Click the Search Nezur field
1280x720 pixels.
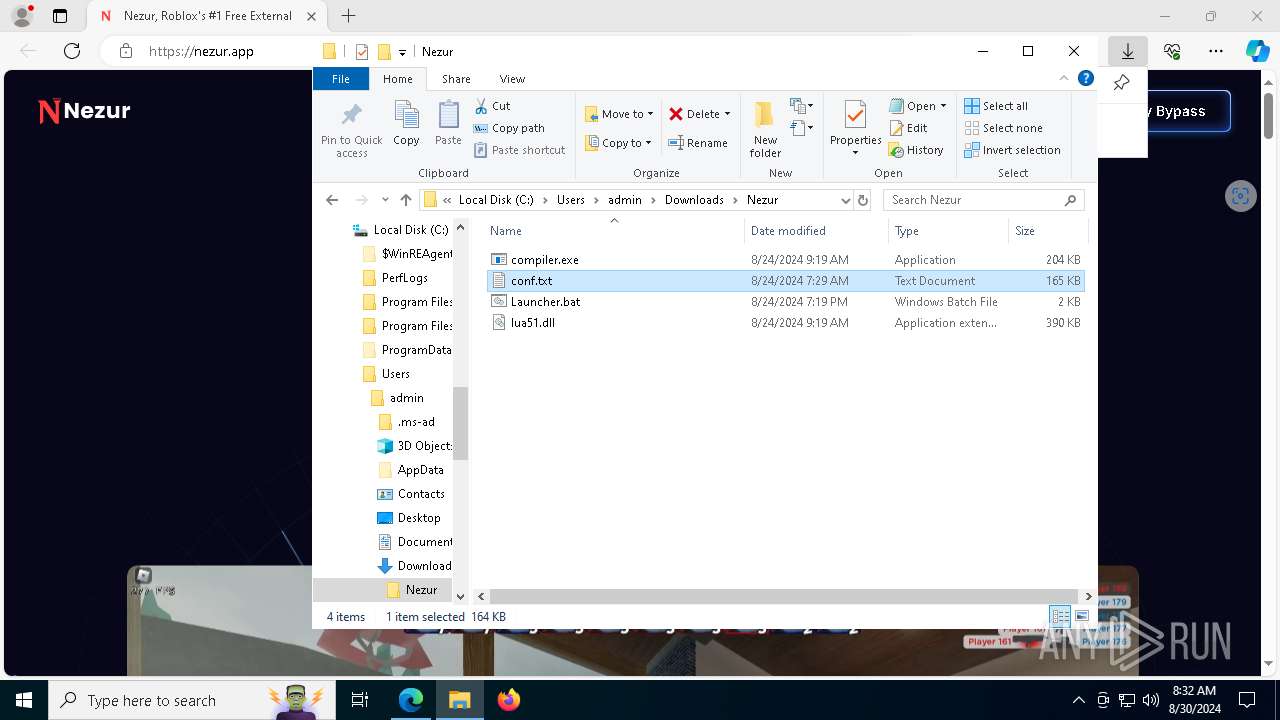pyautogui.click(x=983, y=200)
